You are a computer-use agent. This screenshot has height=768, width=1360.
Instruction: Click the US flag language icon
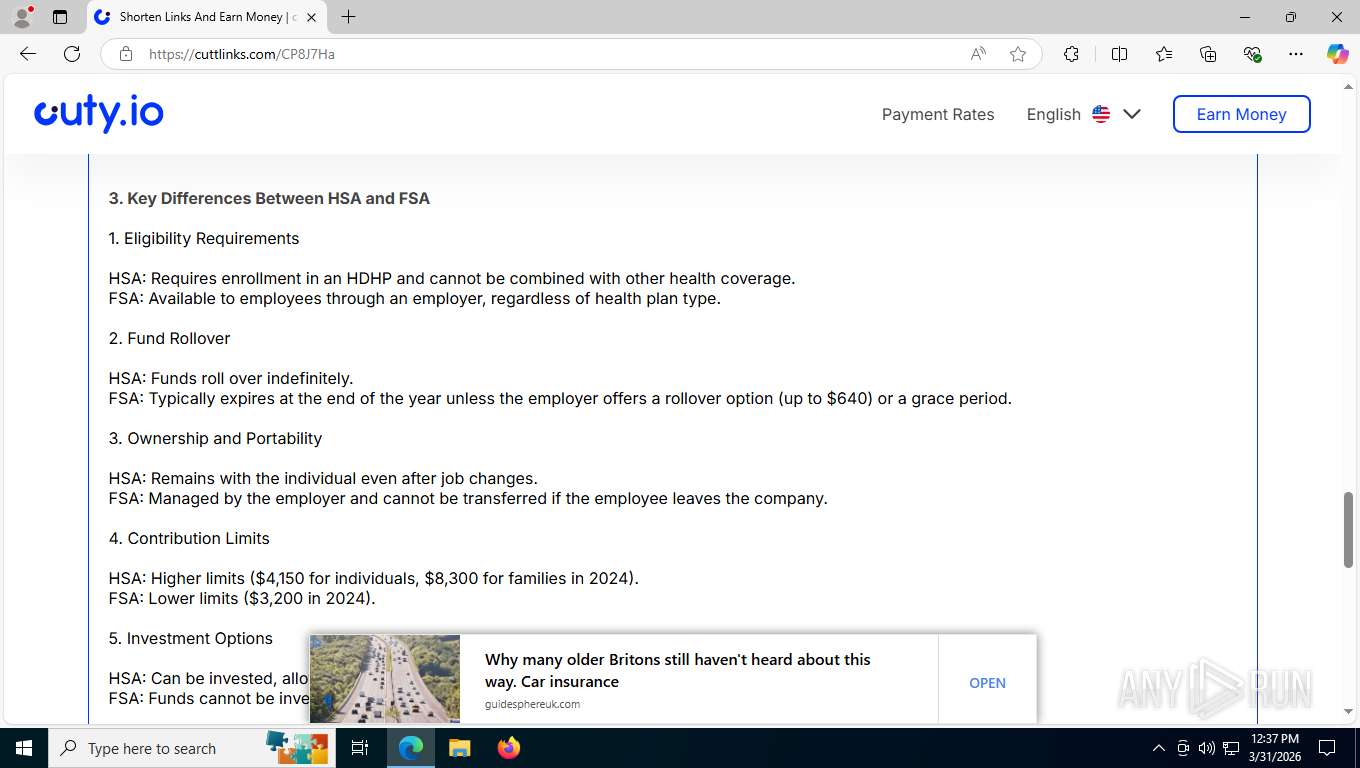[x=1101, y=114]
